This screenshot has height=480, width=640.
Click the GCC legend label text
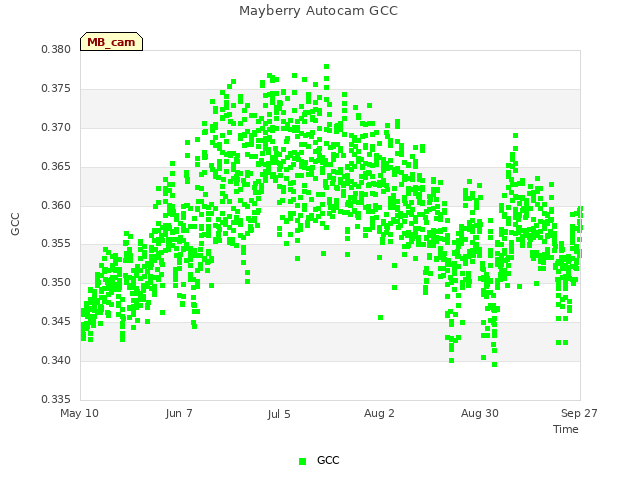pos(328,460)
